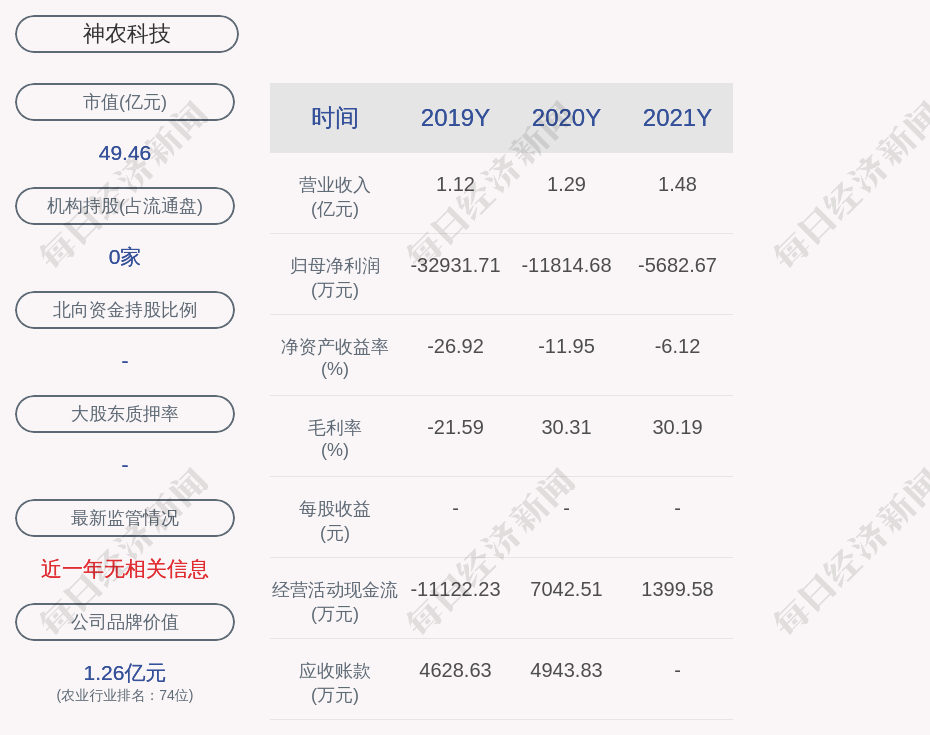Click the red 近一年无相关信息 text

click(125, 569)
